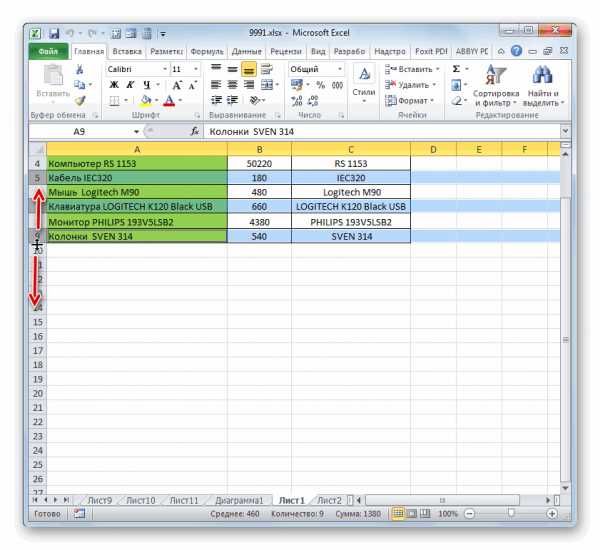Click zoom in plus button
The height and width of the screenshot is (550, 600).
[551, 513]
